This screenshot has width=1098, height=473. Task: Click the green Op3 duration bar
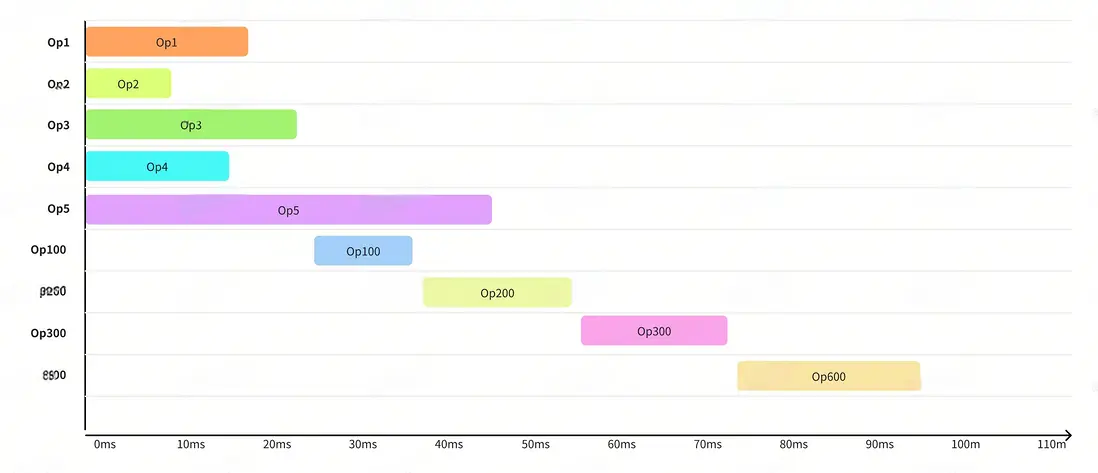[x=191, y=125]
